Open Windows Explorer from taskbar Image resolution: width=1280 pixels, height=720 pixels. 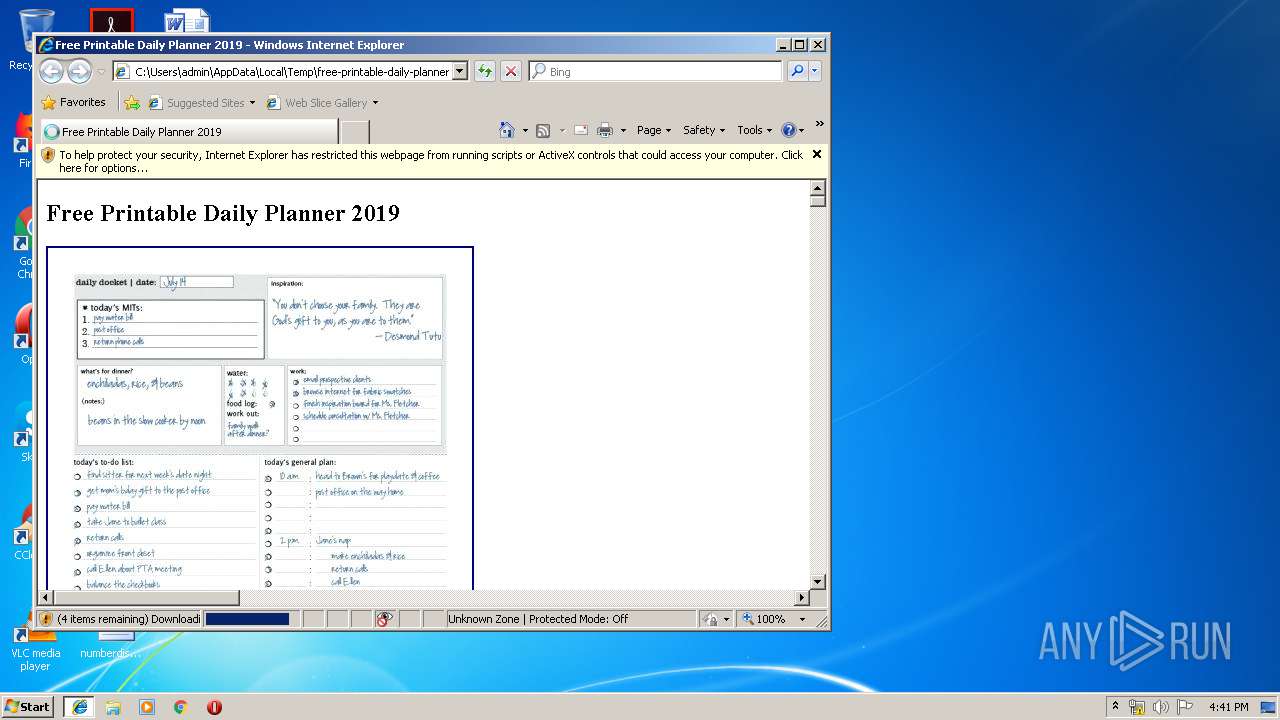point(113,706)
